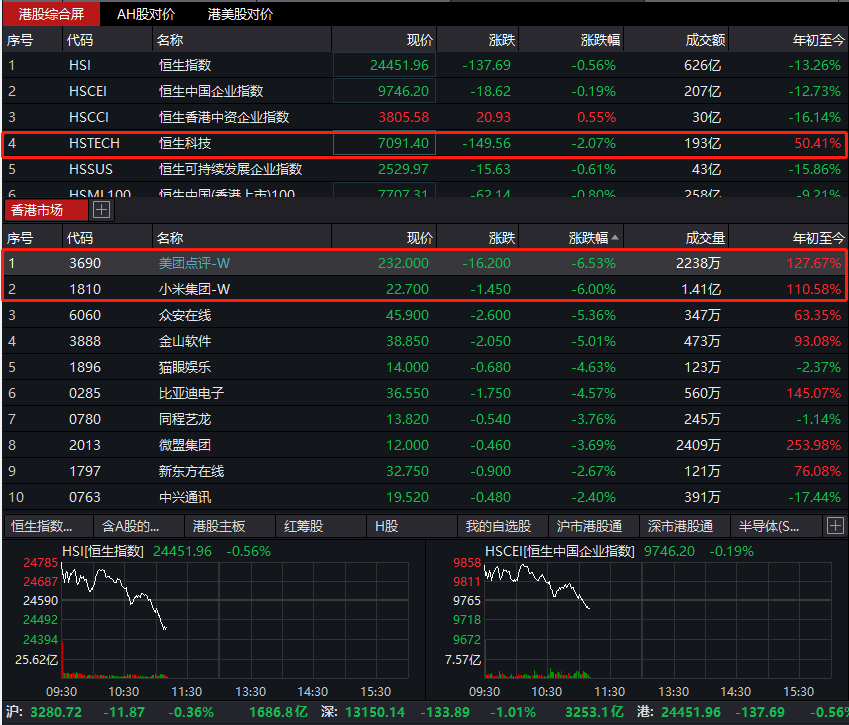Screen dimensions: 849x725
Task: Click stock code 1810
Action: coord(85,289)
